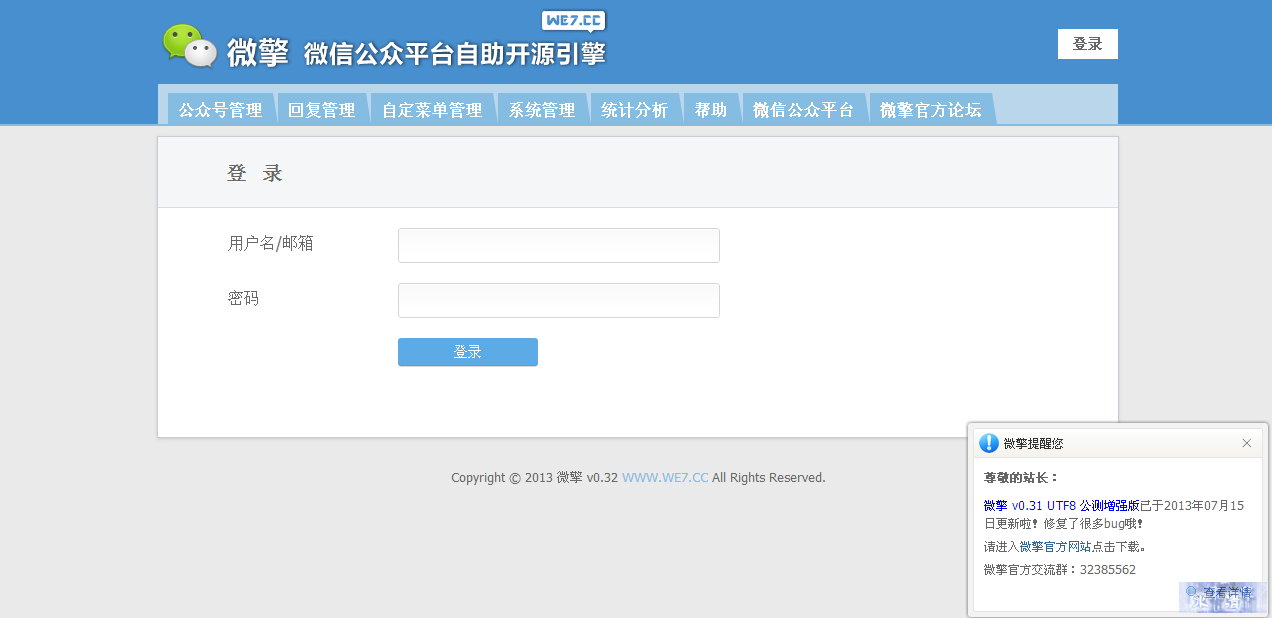Select the 统计分析 tab
1272x618 pixels.
pos(635,110)
